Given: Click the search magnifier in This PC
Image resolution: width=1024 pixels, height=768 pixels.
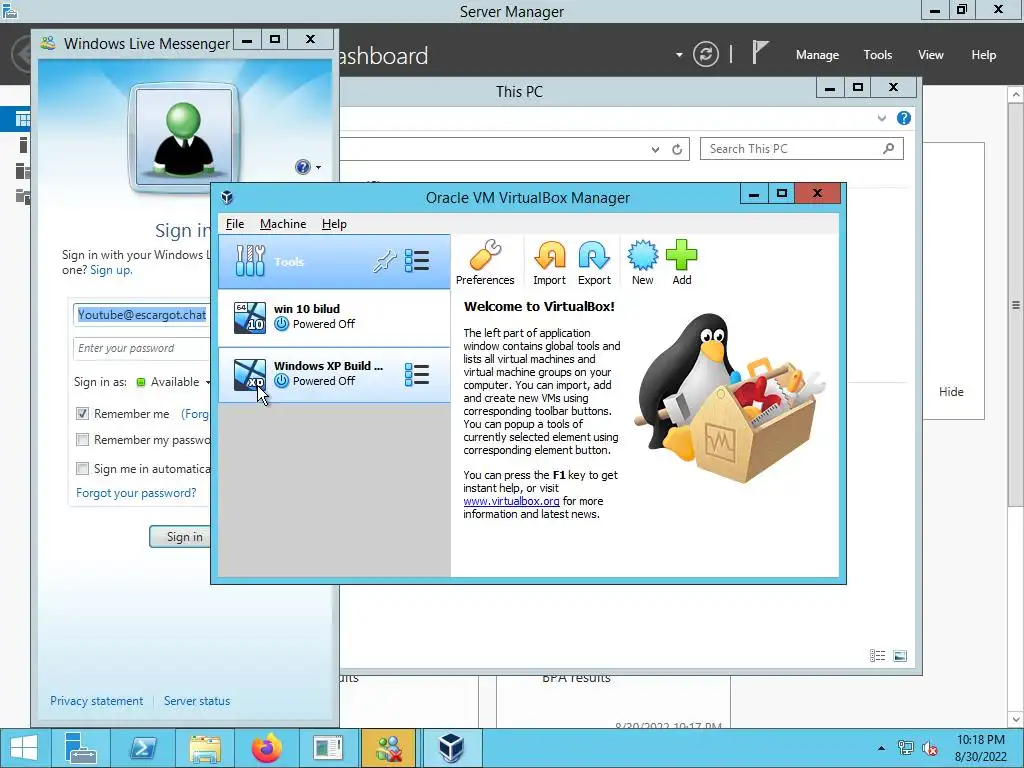Looking at the screenshot, I should (888, 149).
